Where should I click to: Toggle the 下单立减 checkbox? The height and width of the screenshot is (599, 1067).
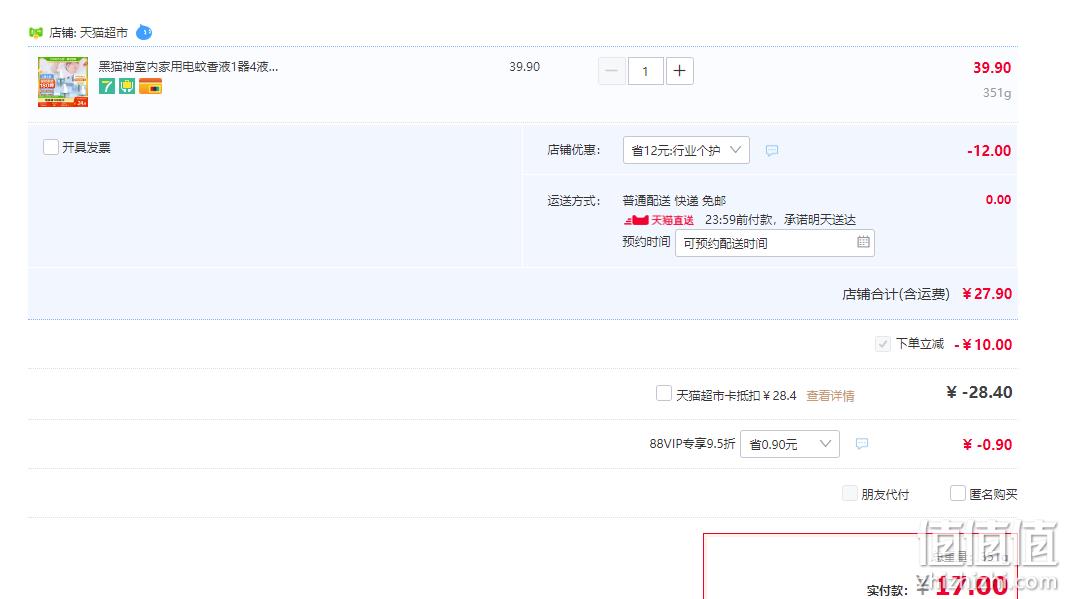pos(883,344)
